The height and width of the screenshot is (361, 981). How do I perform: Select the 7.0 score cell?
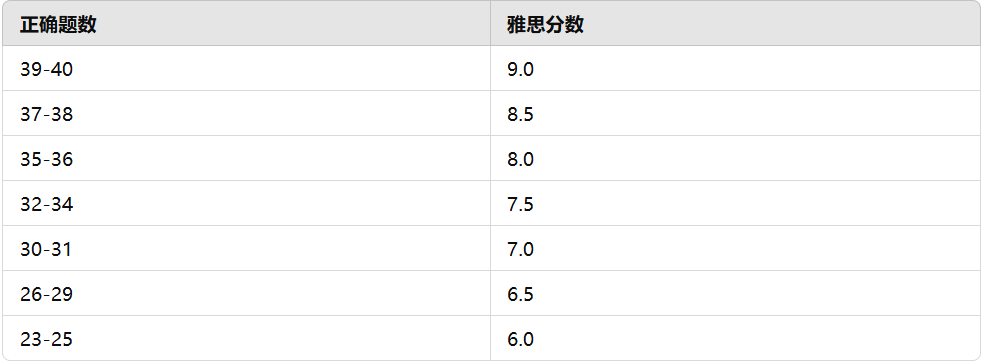tap(734, 248)
